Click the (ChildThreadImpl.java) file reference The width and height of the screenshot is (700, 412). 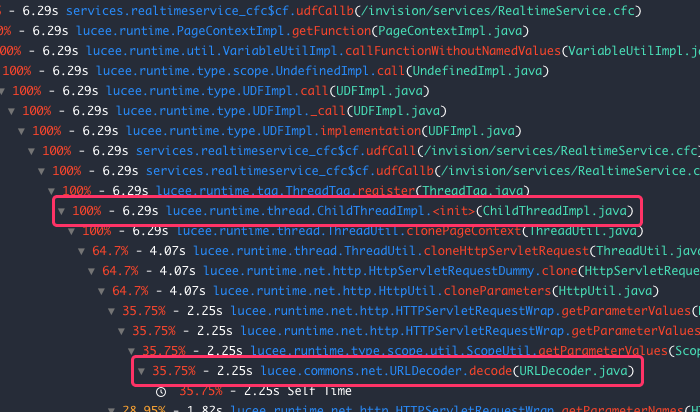pos(554,211)
